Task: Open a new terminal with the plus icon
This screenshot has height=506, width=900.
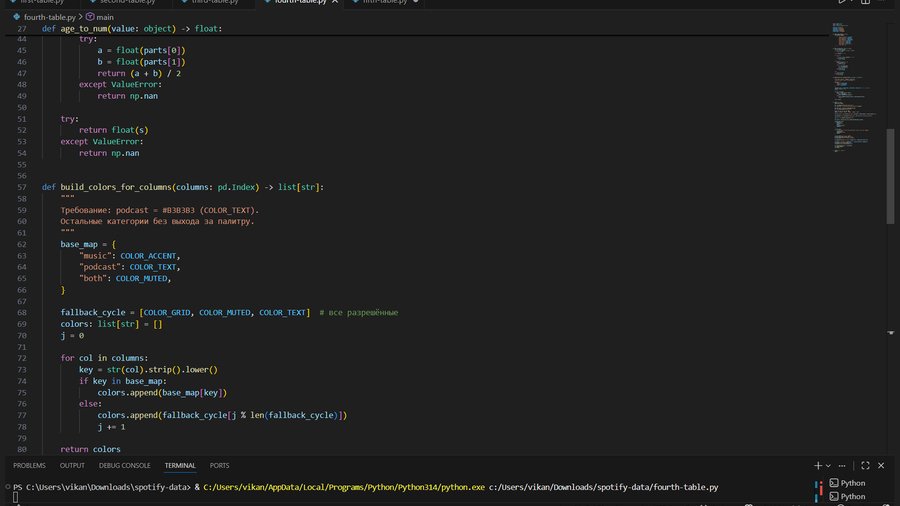Action: point(818,465)
